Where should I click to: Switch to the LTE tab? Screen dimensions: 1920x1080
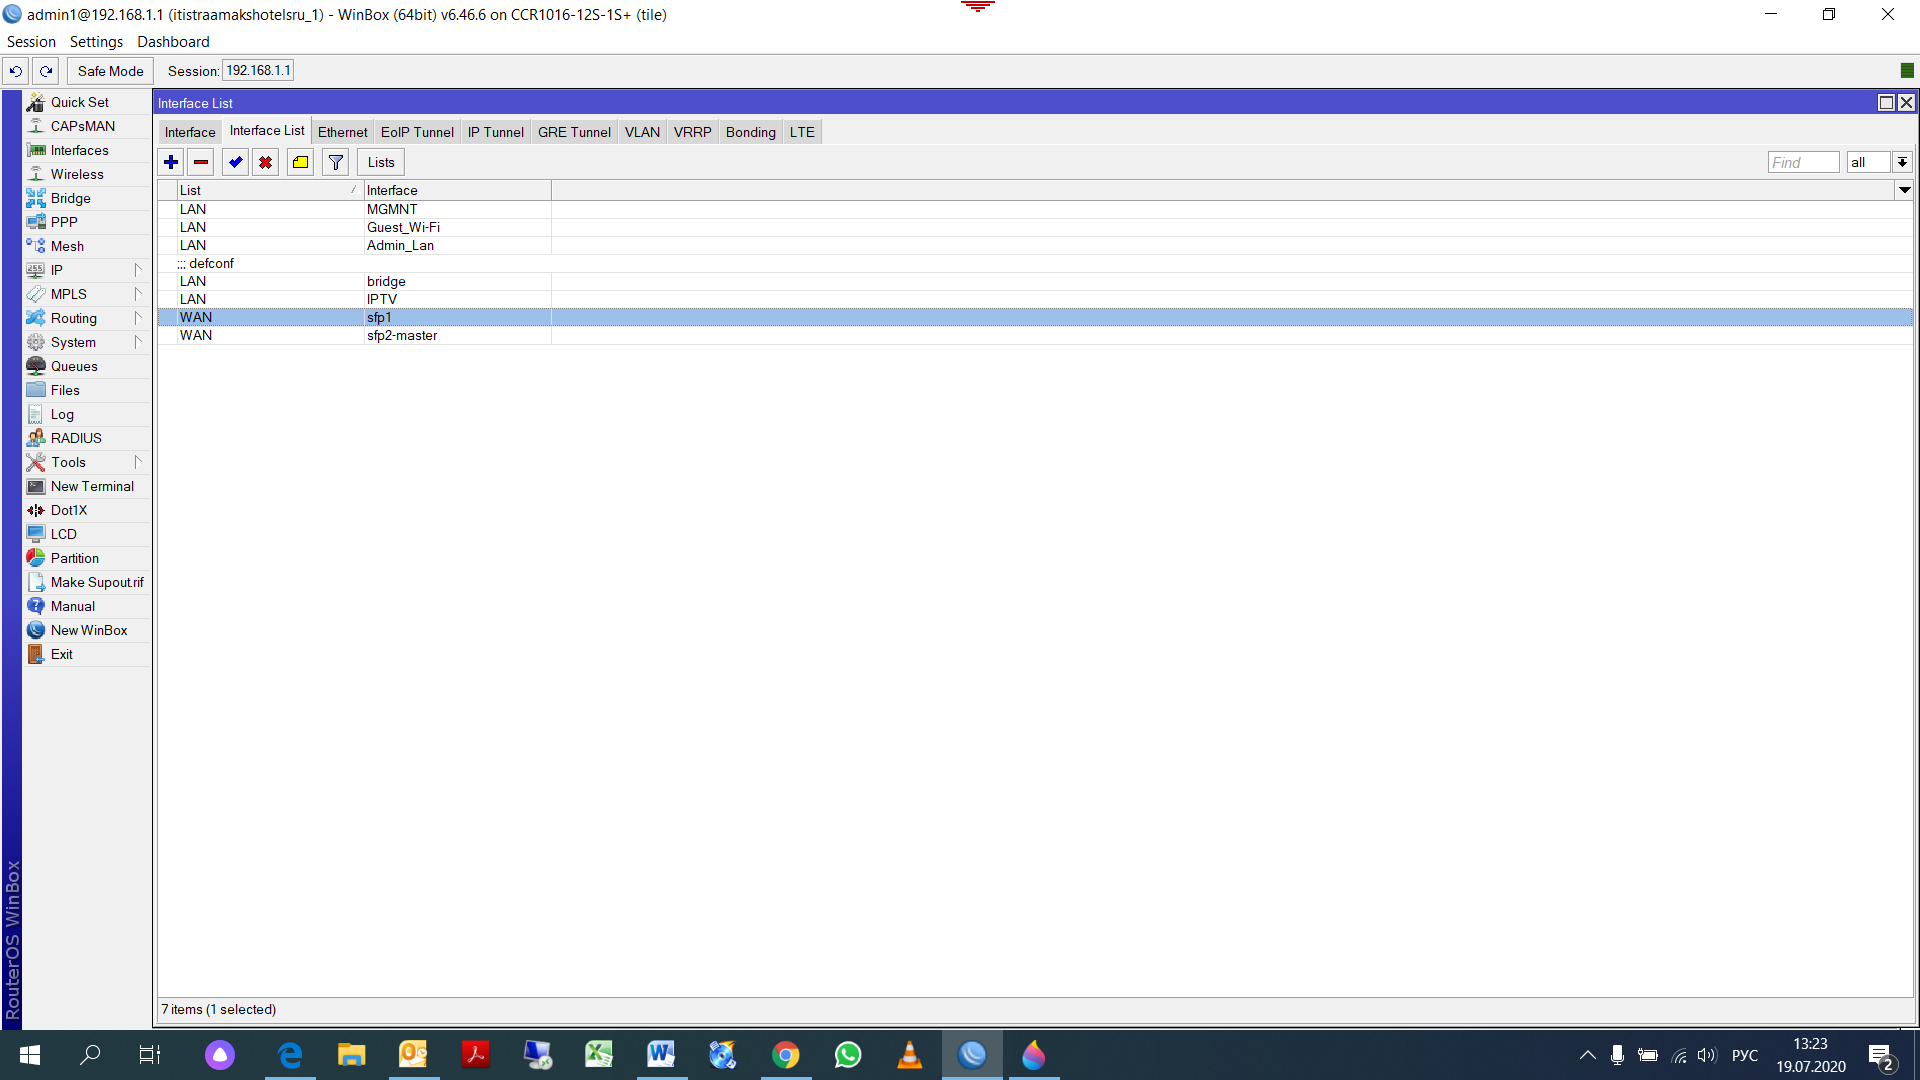point(802,132)
